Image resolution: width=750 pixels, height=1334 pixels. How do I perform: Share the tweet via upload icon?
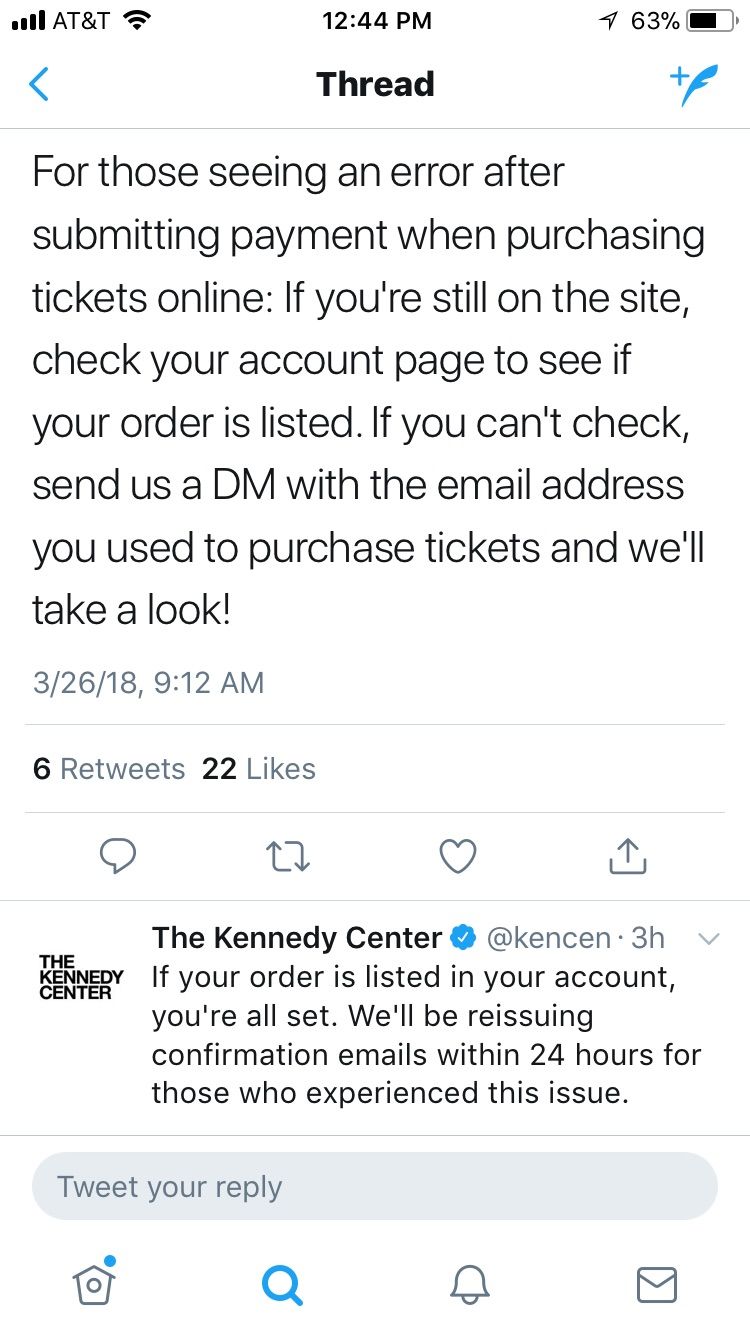click(x=628, y=855)
